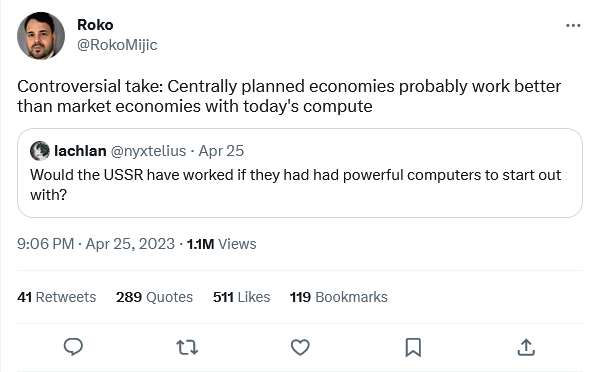View the 511 Likes list
The image size is (598, 372).
(x=241, y=297)
